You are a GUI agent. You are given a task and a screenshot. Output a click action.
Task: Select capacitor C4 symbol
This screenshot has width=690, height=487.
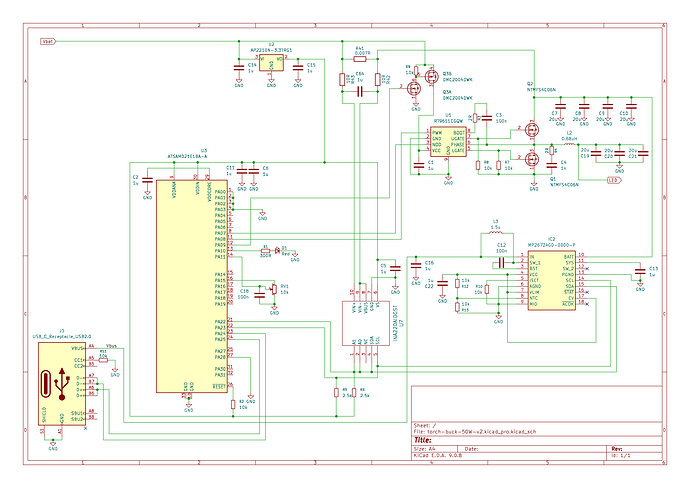click(552, 165)
